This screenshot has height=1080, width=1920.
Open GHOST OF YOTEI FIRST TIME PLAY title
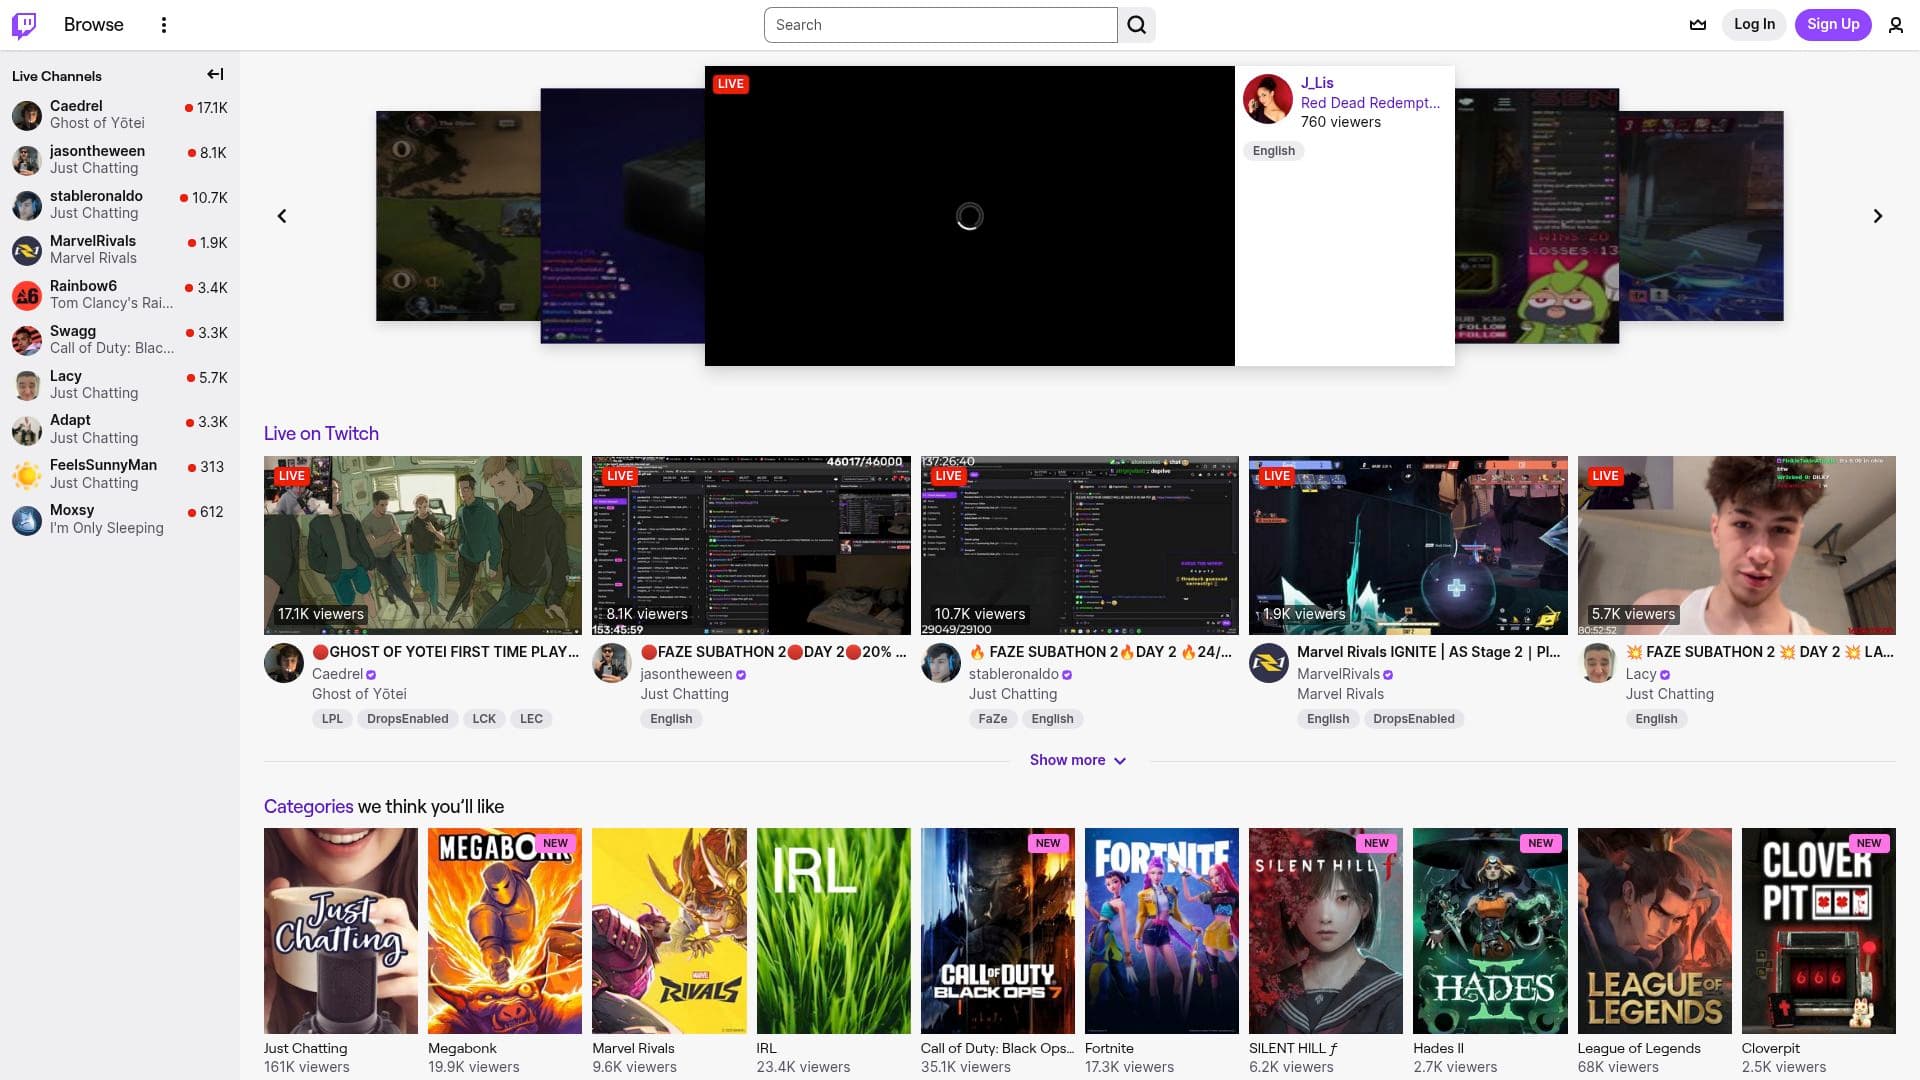tap(446, 652)
